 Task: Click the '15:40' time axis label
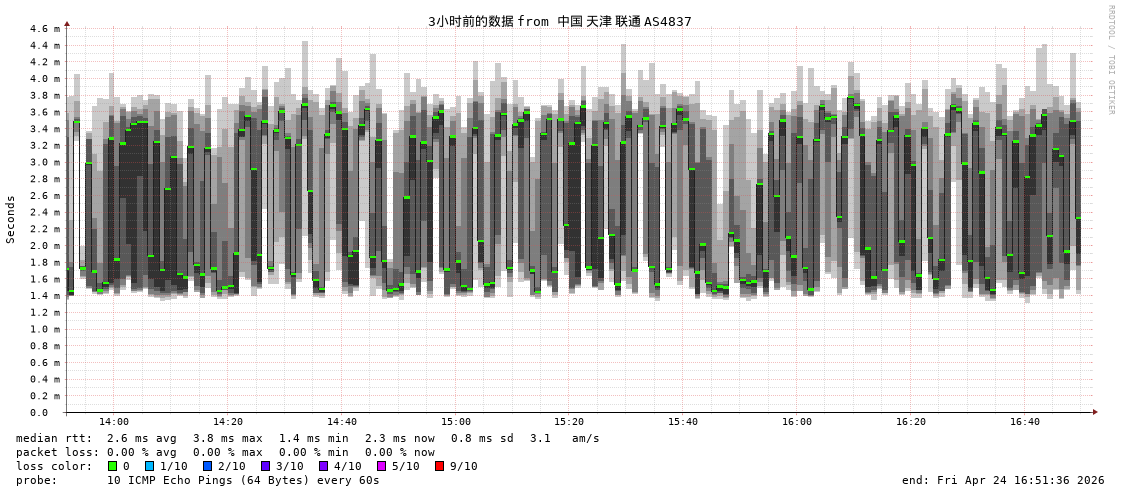click(683, 422)
